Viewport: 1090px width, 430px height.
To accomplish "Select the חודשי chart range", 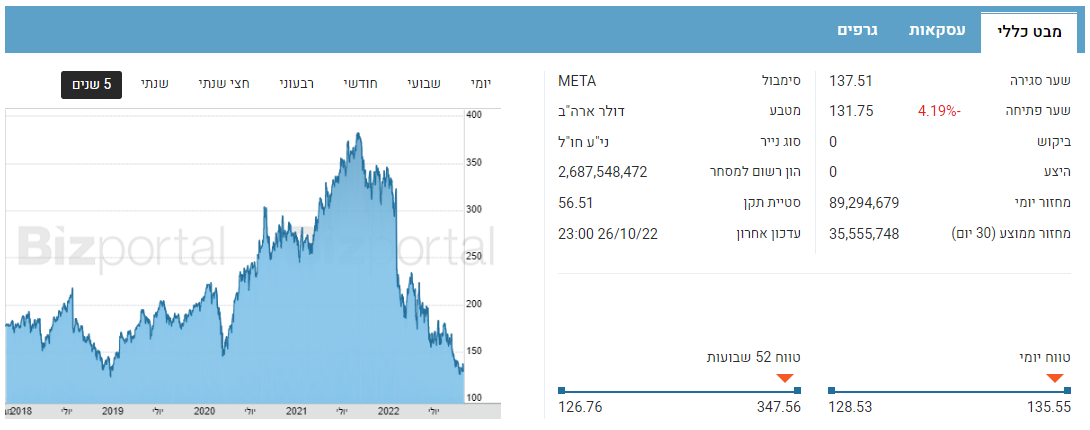I will pyautogui.click(x=360, y=84).
